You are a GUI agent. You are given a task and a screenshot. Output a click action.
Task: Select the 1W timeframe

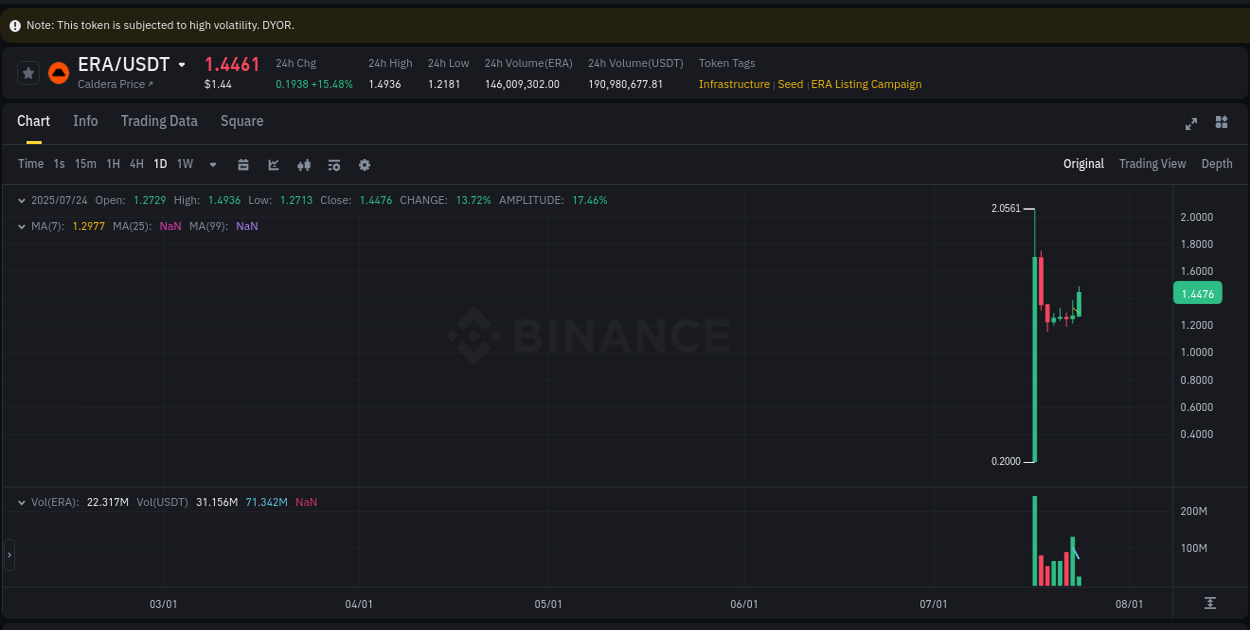(184, 164)
